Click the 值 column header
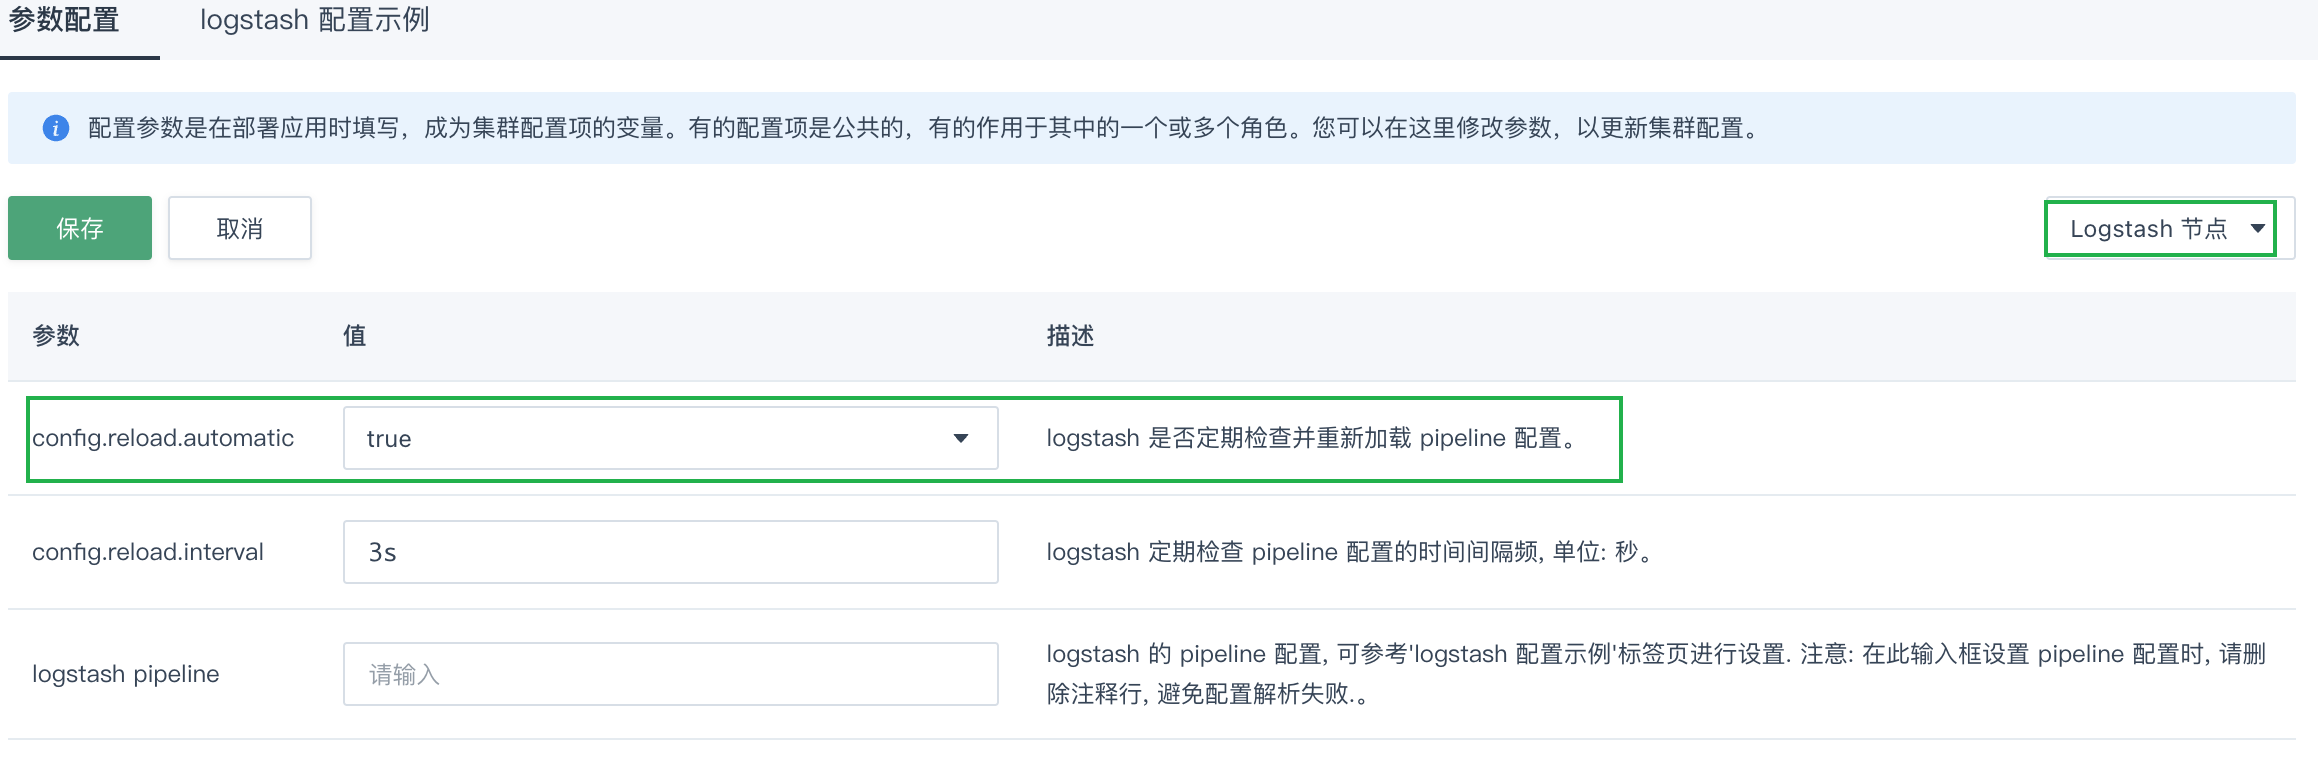2318x772 pixels. (x=354, y=336)
